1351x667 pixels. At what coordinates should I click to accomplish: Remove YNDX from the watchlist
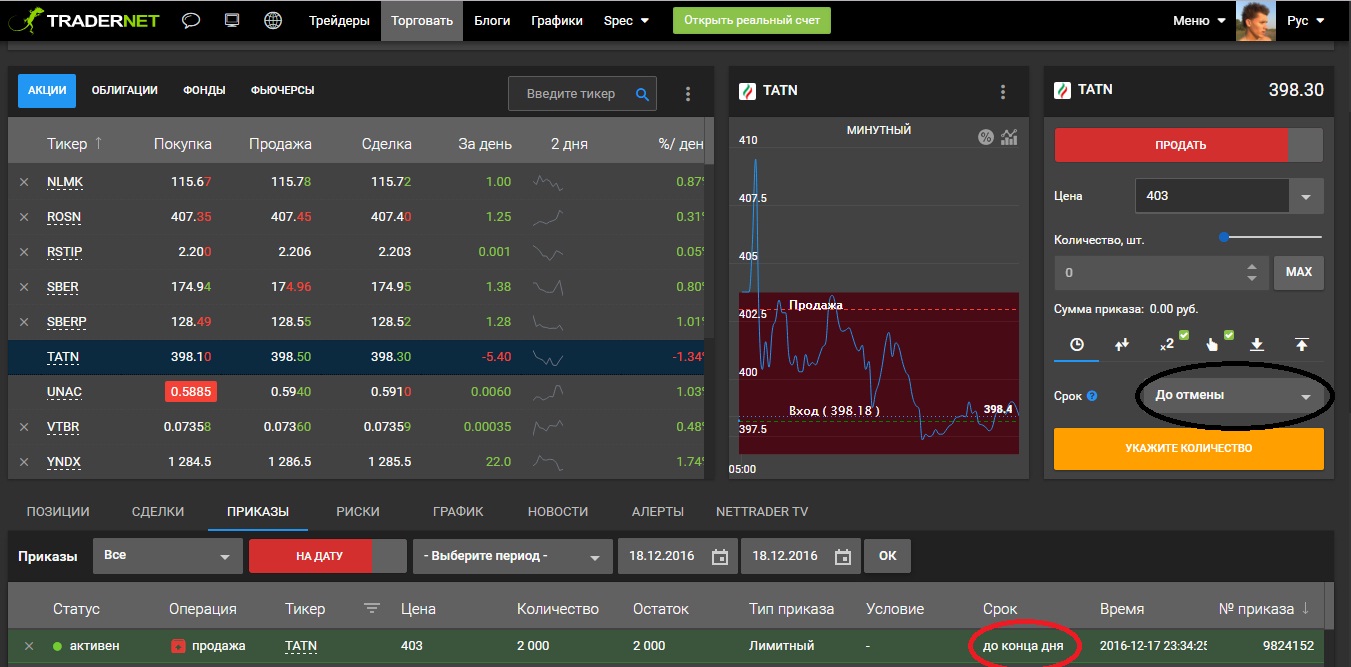tap(24, 462)
